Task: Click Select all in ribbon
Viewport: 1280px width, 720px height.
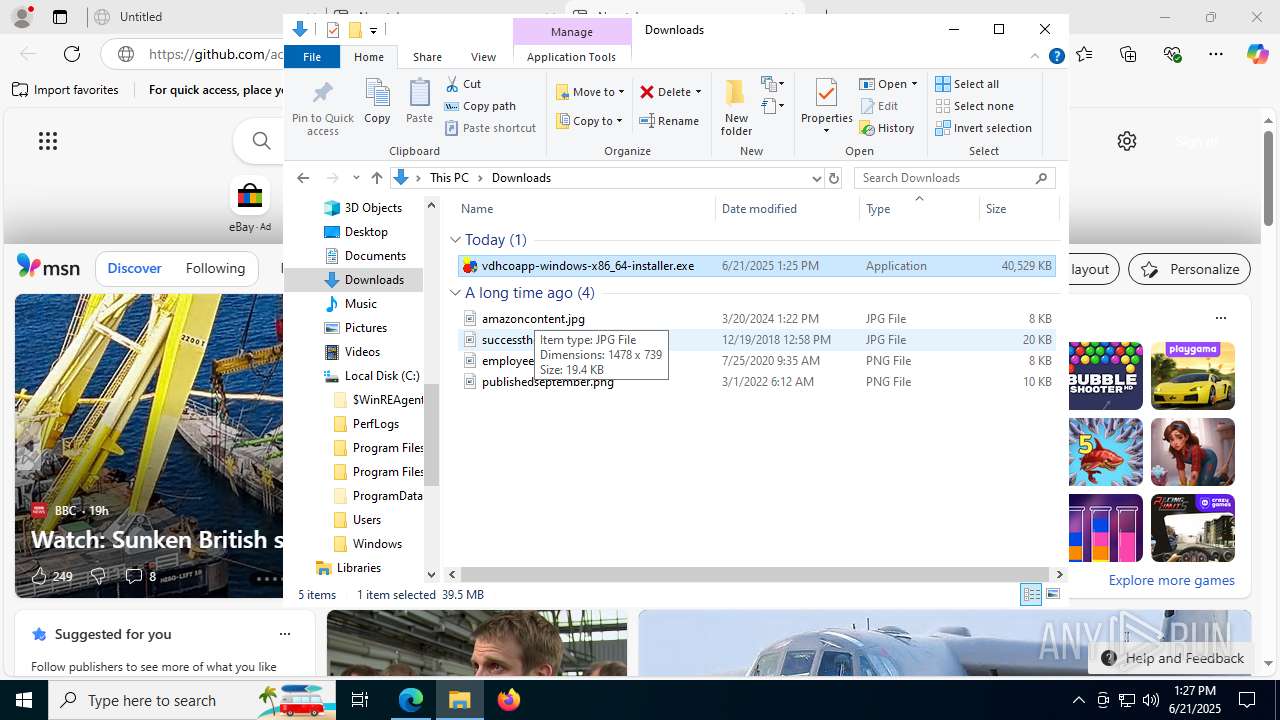Action: coord(967,84)
